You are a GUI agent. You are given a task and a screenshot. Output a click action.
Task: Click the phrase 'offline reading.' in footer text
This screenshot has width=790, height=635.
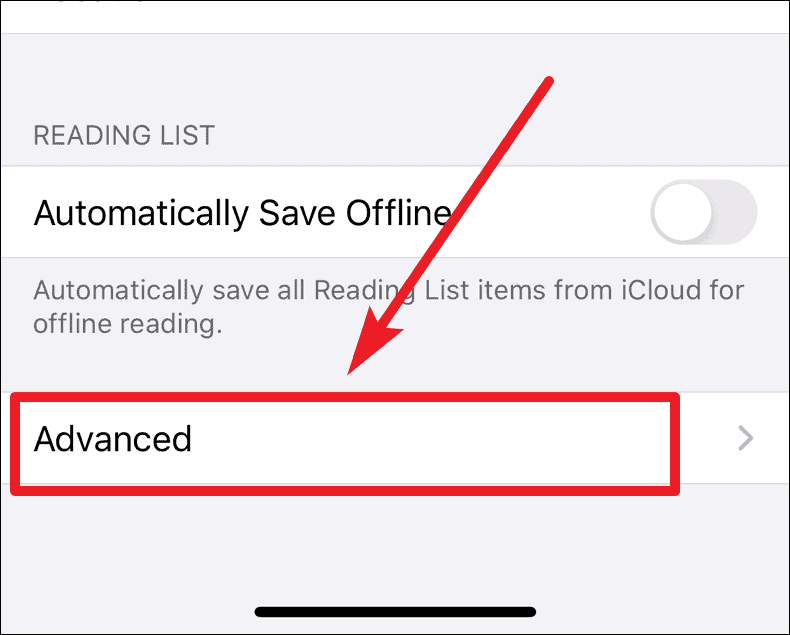(x=127, y=324)
